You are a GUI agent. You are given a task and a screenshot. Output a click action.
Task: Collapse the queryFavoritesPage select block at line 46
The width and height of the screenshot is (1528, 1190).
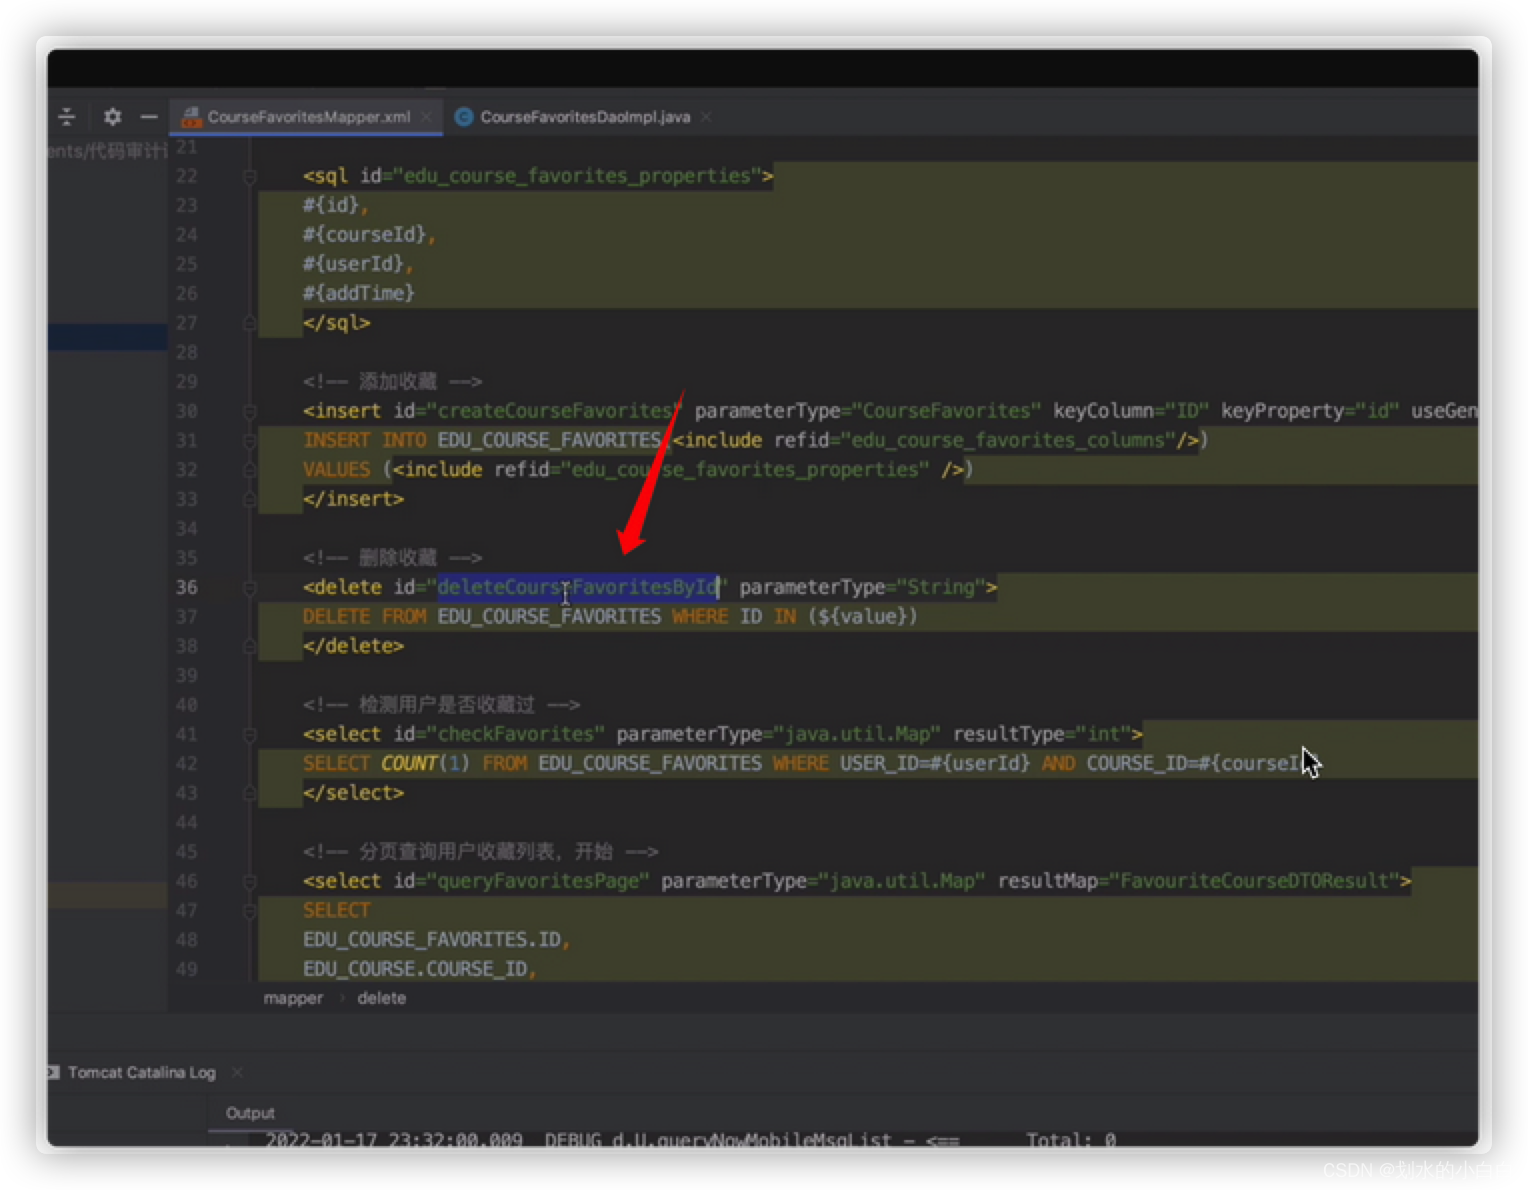250,882
